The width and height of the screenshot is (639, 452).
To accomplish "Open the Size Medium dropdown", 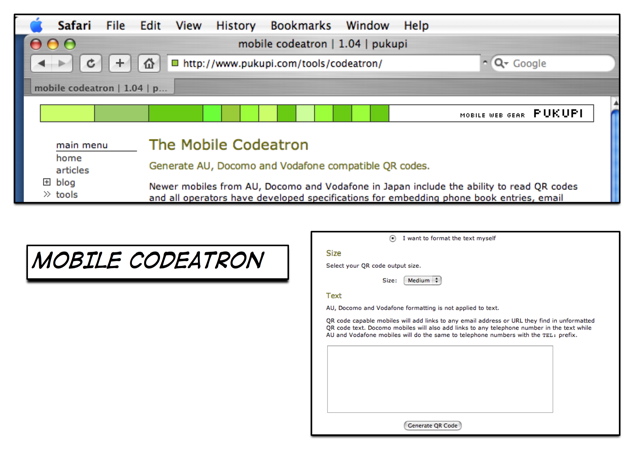I will (x=423, y=280).
